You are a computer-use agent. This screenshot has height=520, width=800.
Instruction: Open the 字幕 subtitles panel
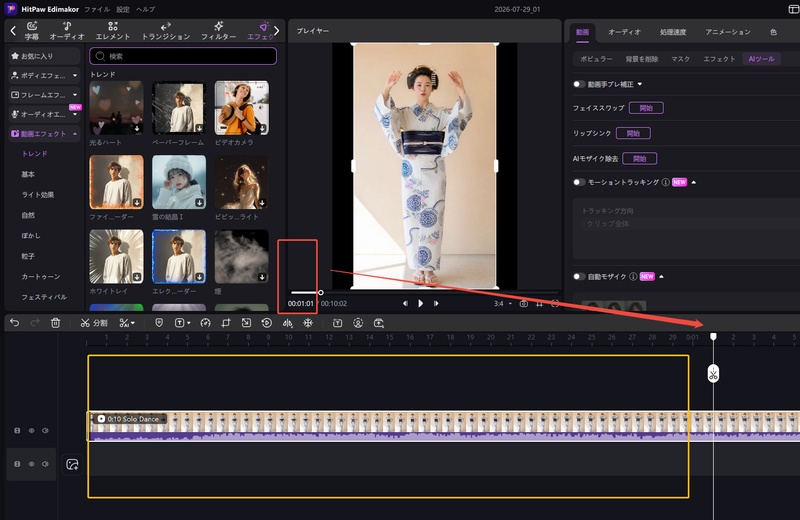[32, 31]
